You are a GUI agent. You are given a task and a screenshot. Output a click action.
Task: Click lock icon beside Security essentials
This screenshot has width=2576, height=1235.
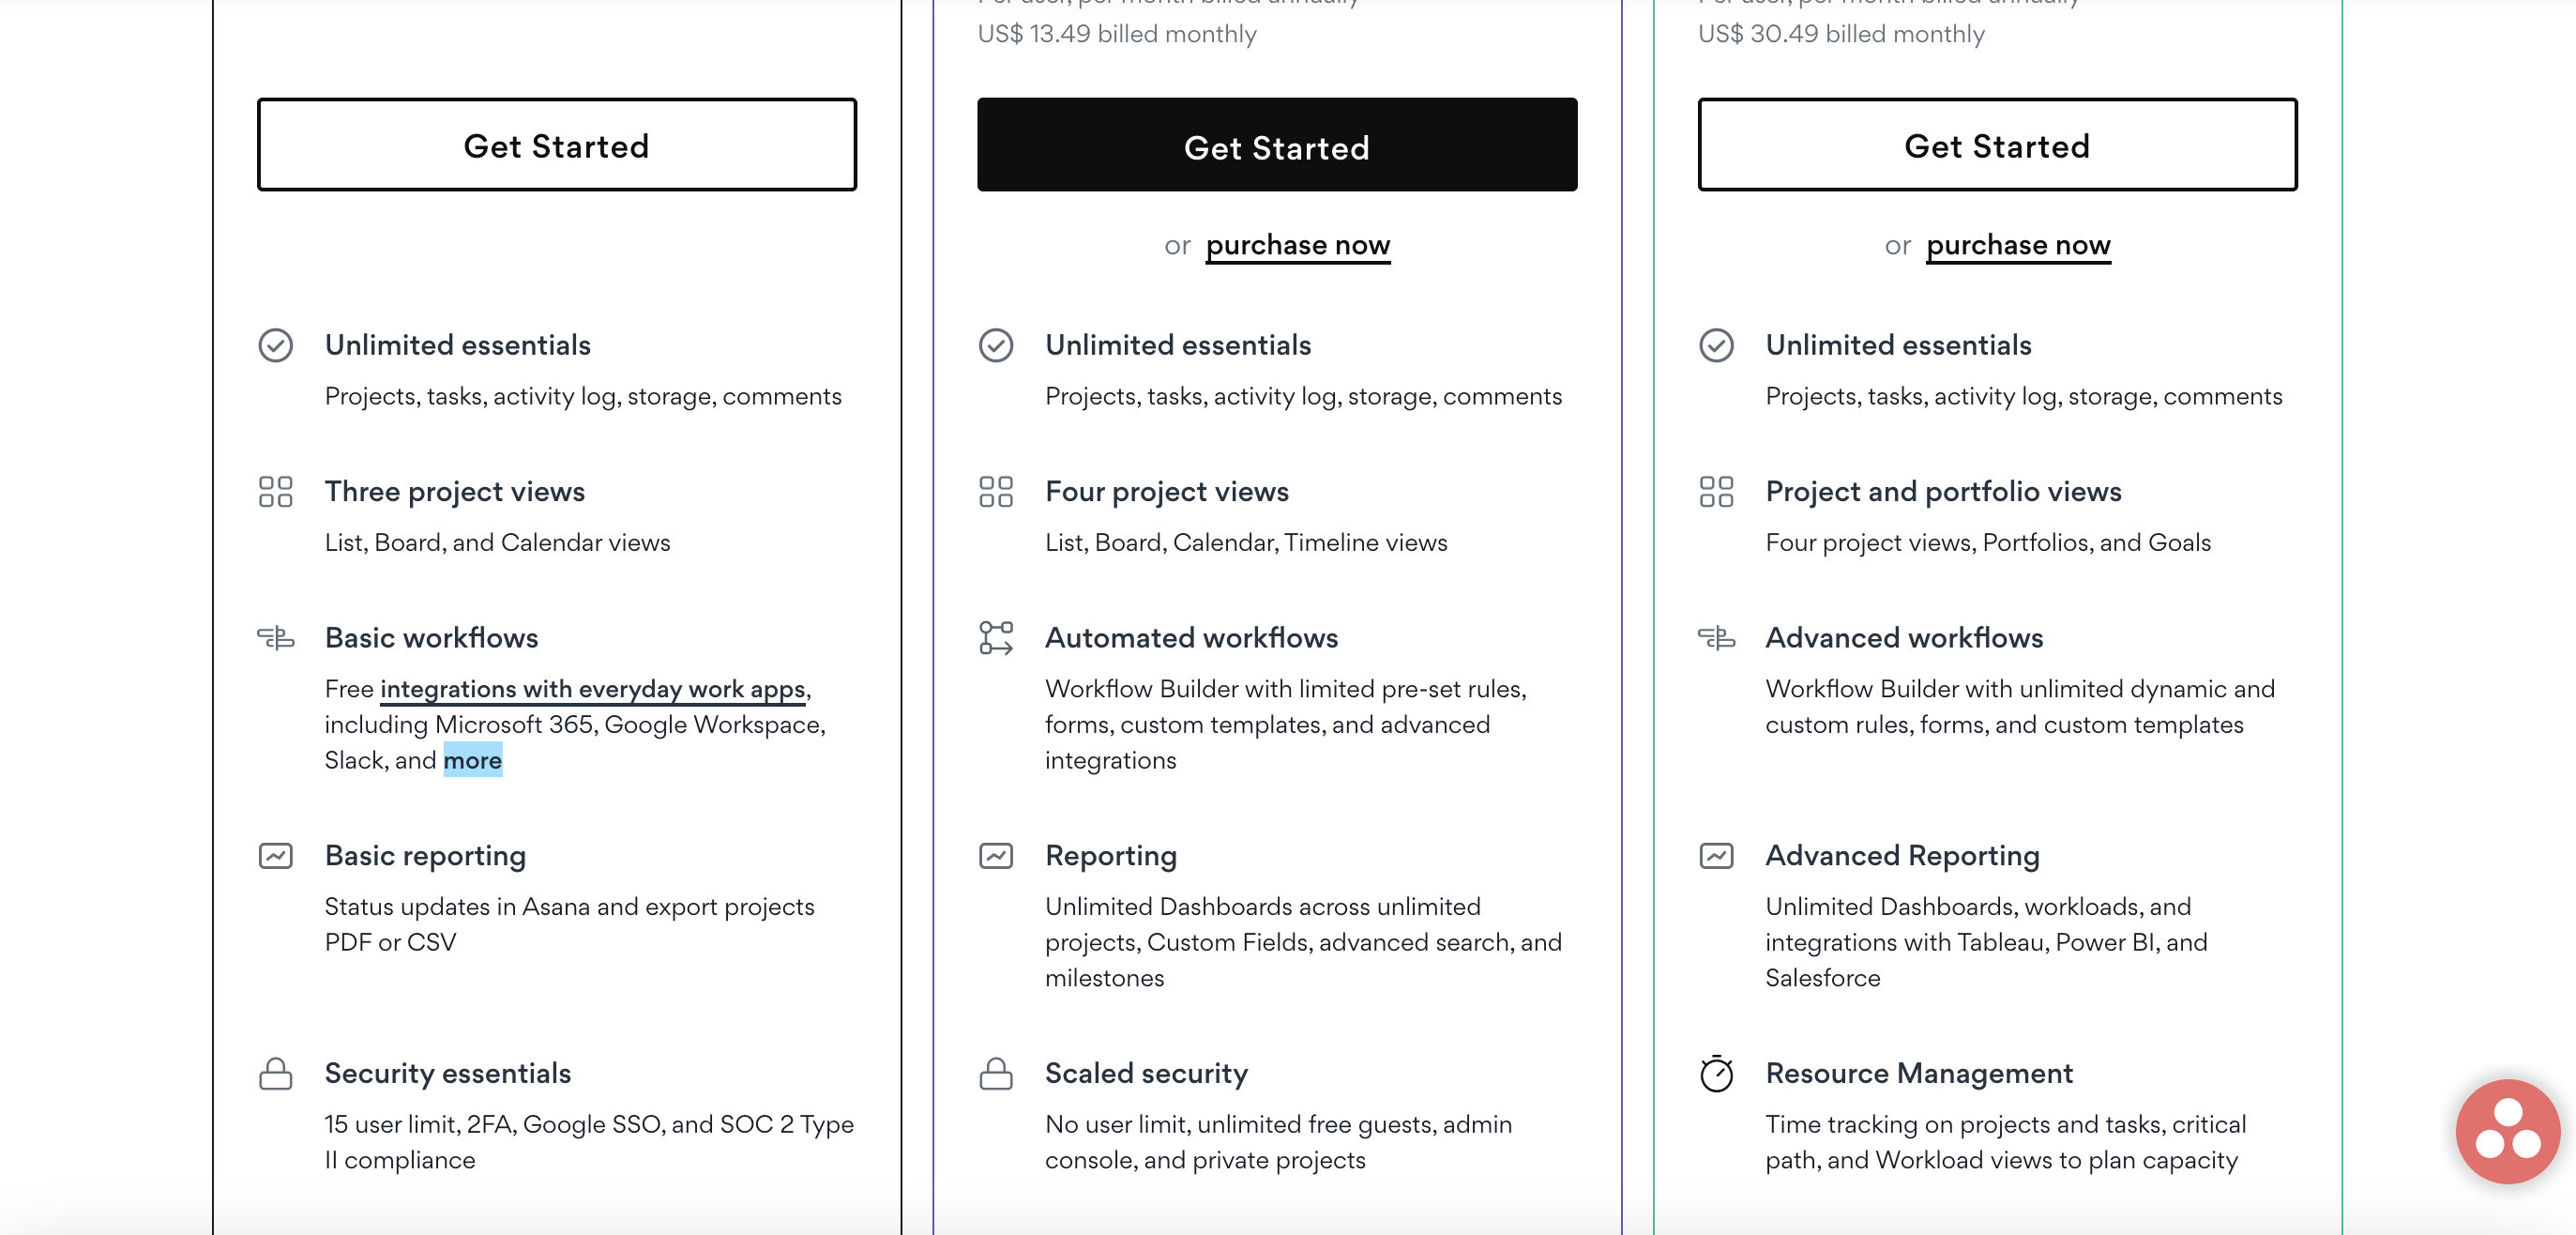pyautogui.click(x=275, y=1073)
